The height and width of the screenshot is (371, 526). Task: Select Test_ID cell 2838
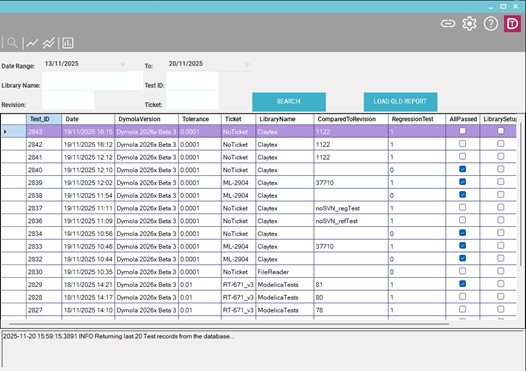tap(44, 196)
